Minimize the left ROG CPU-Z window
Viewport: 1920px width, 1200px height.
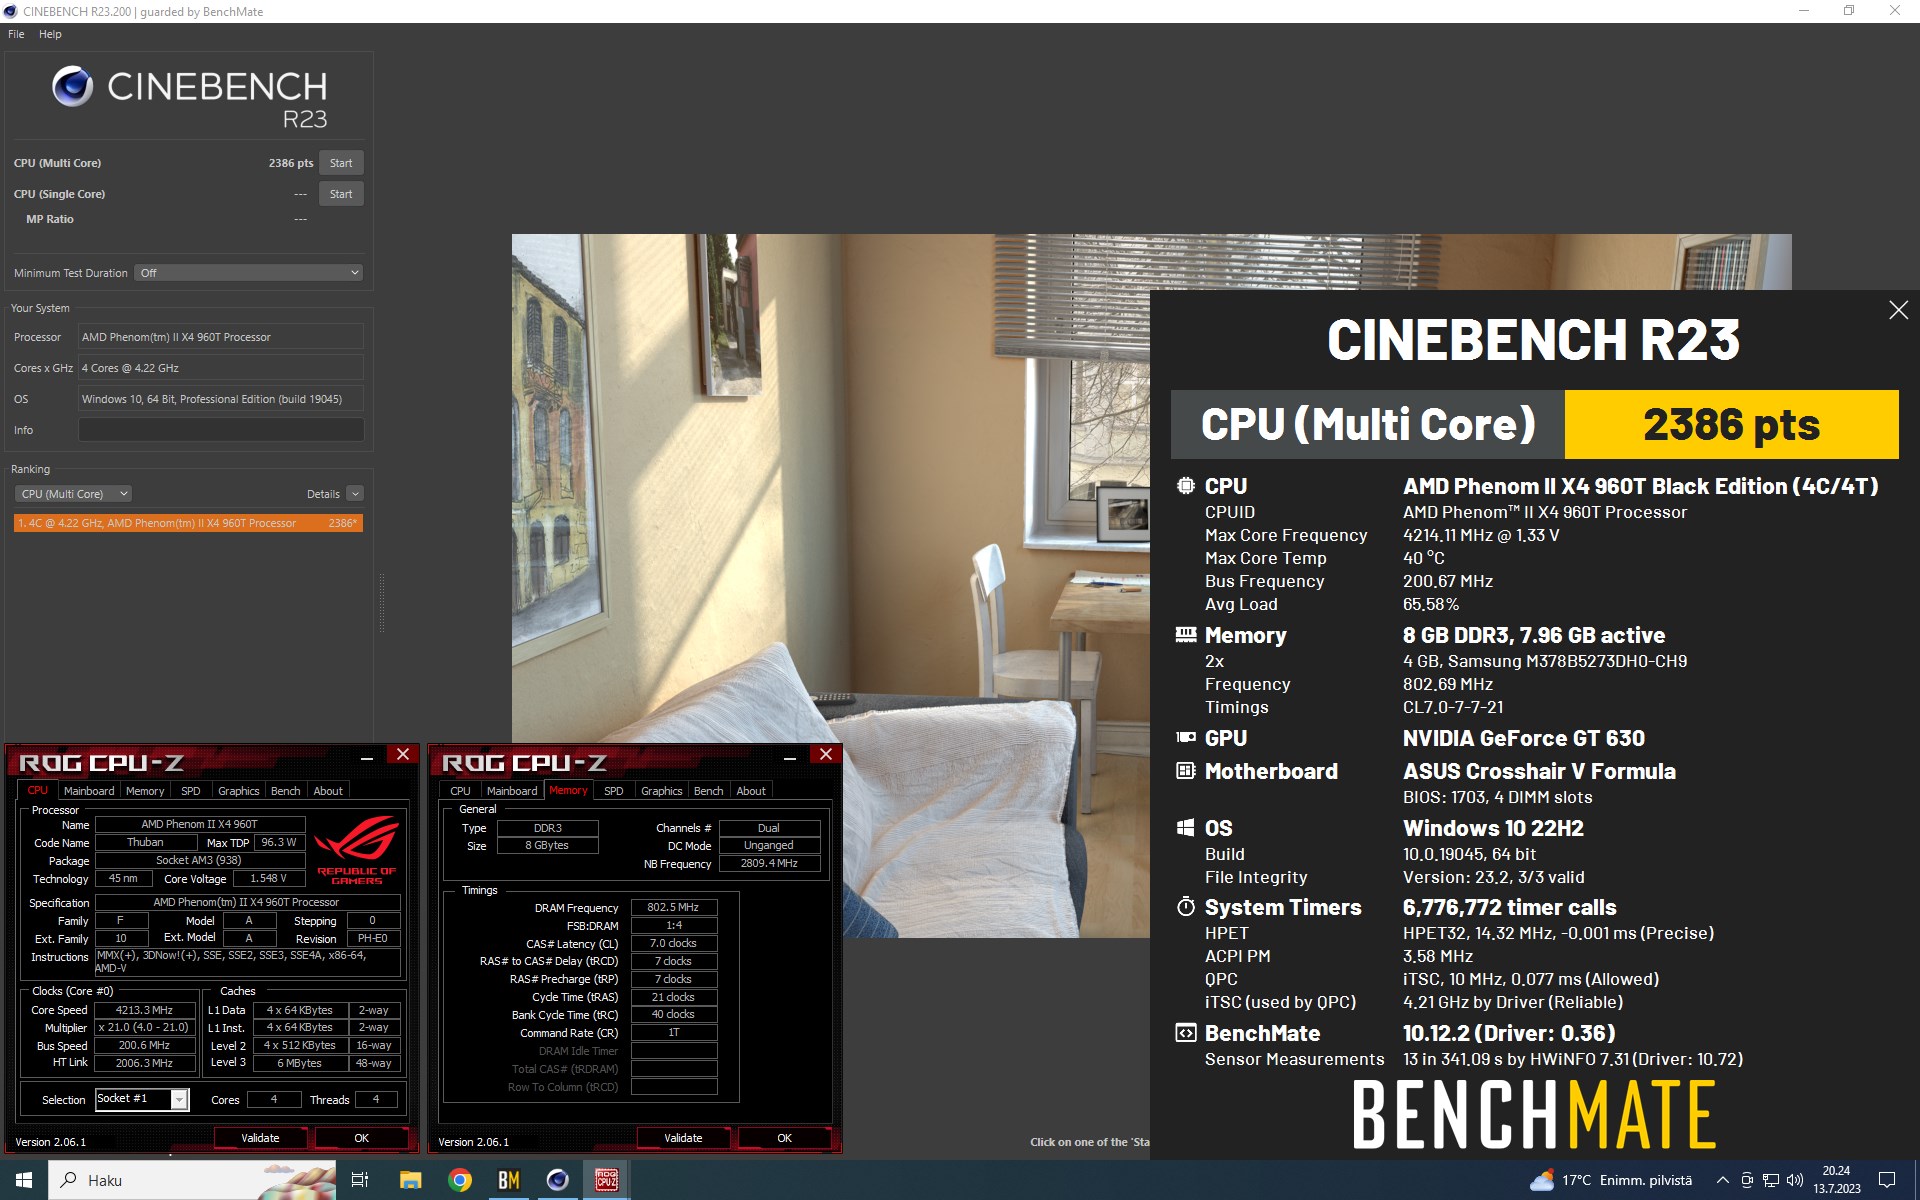(367, 757)
